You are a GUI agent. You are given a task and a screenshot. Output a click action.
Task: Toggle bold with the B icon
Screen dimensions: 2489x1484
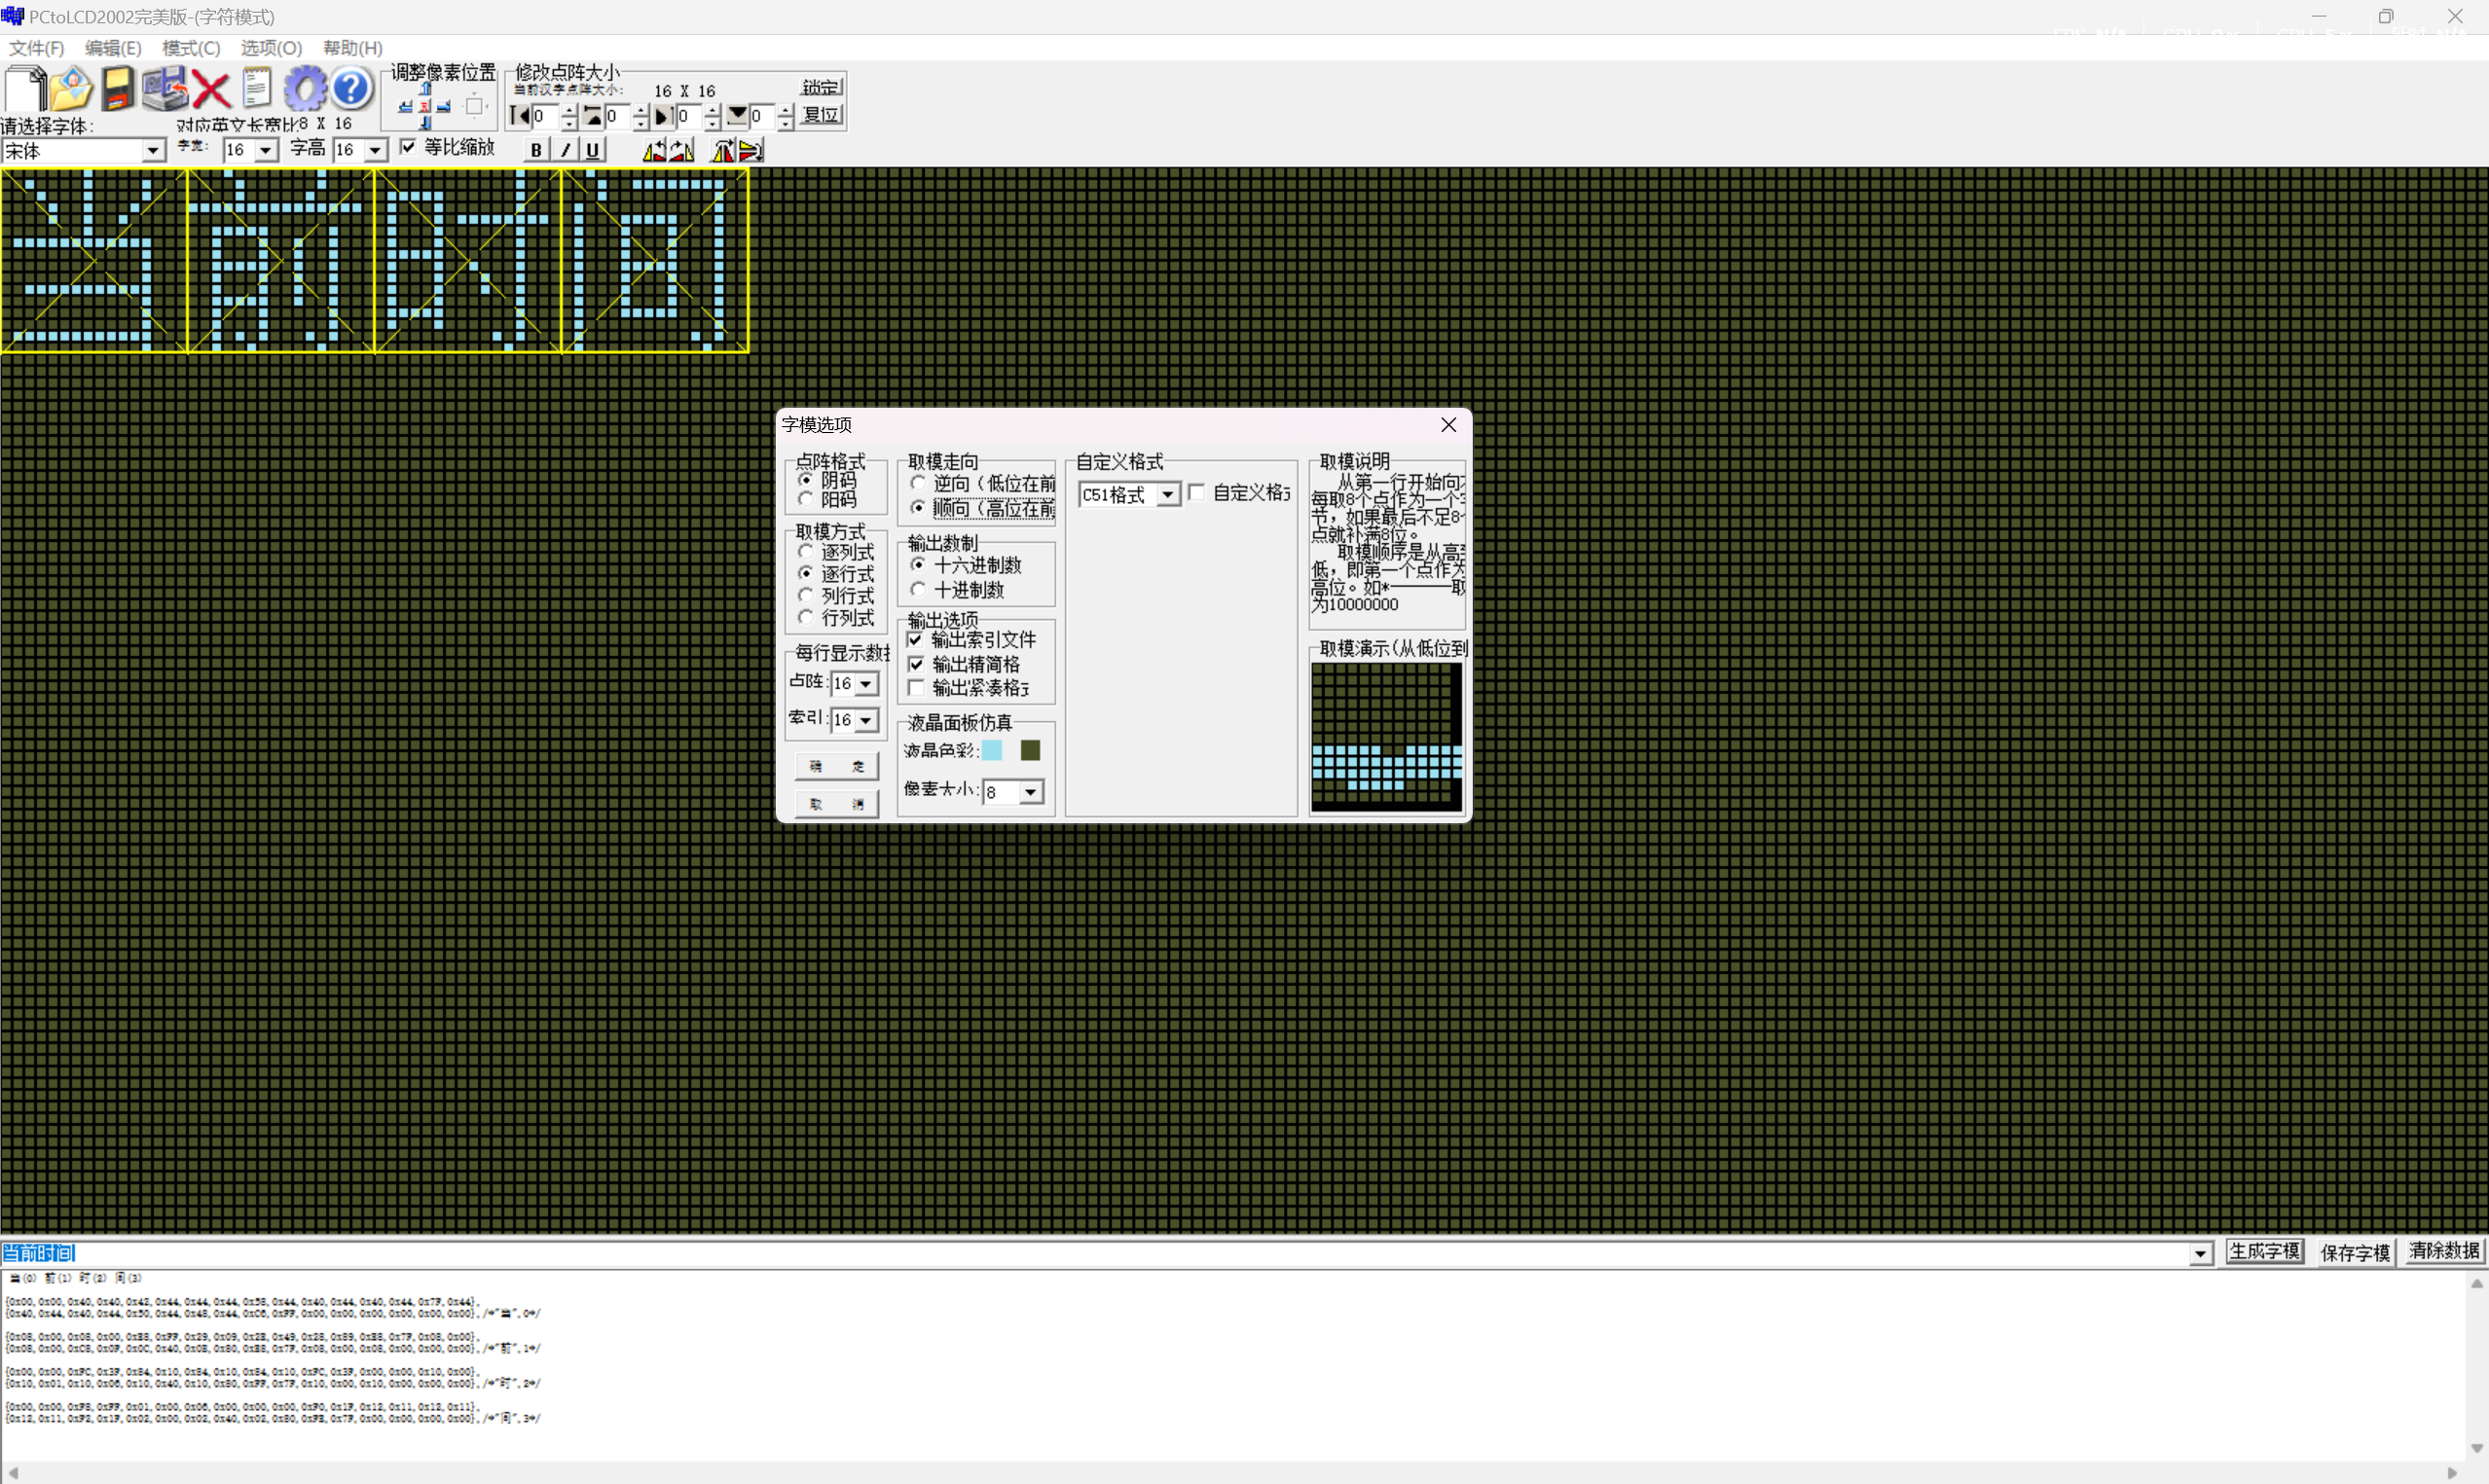(x=537, y=150)
